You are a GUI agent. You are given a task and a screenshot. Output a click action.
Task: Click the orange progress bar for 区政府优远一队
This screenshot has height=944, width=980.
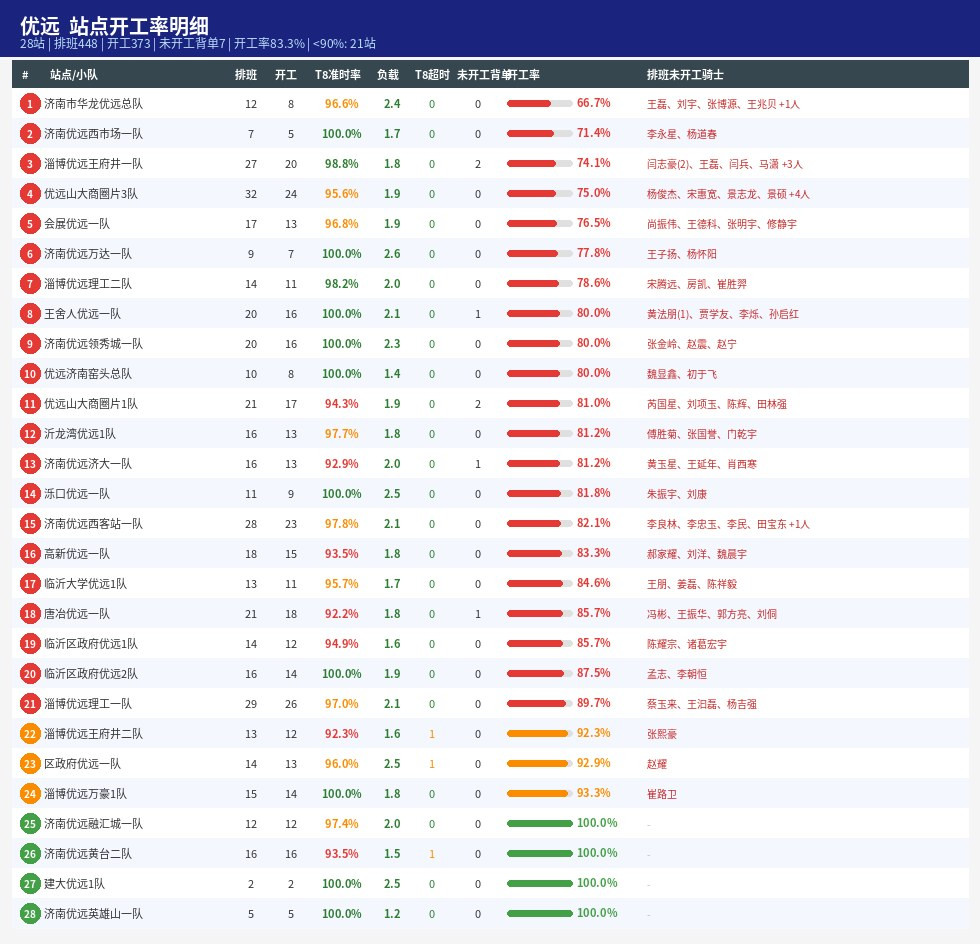(x=539, y=764)
